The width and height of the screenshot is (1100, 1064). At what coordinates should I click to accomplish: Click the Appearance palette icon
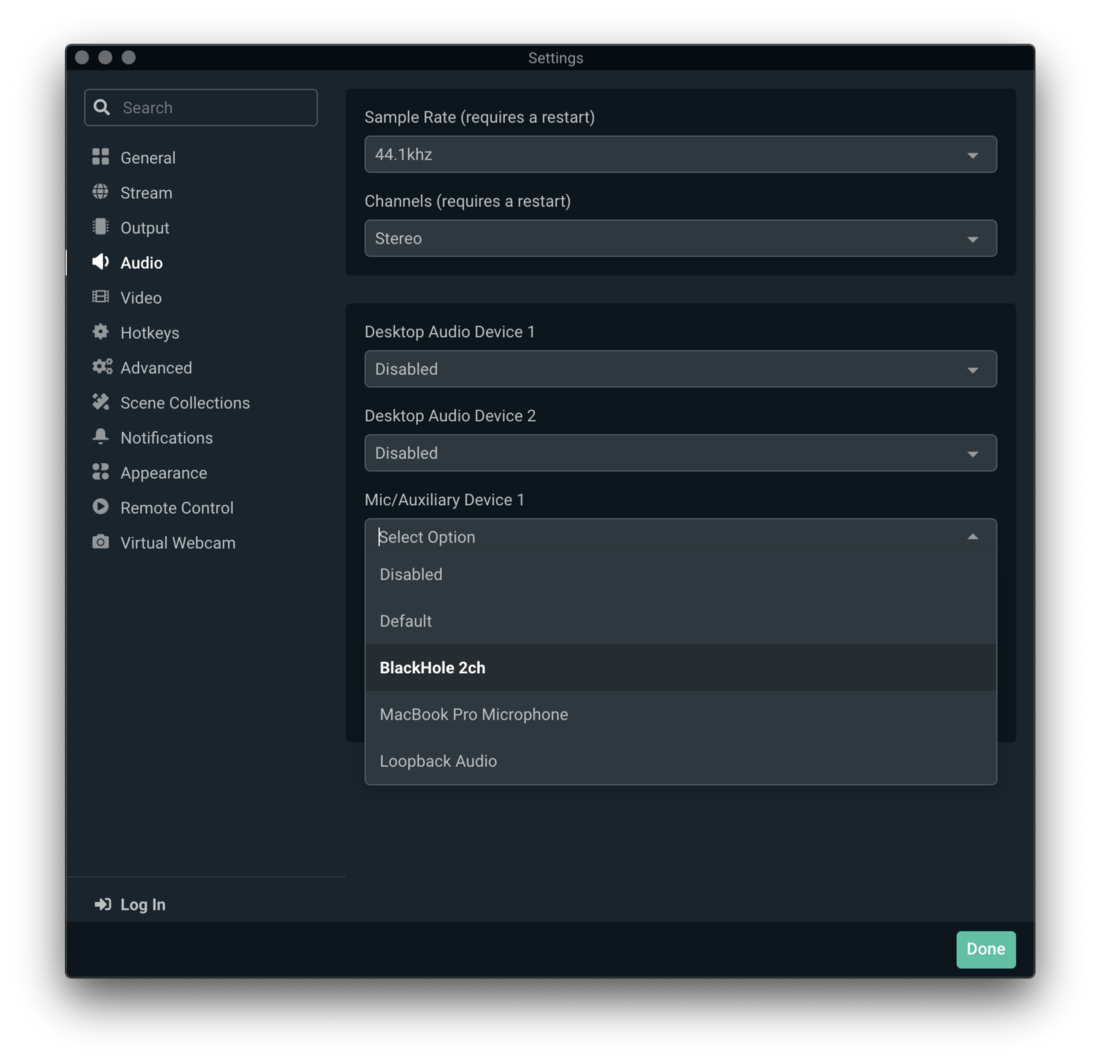pyautogui.click(x=100, y=472)
